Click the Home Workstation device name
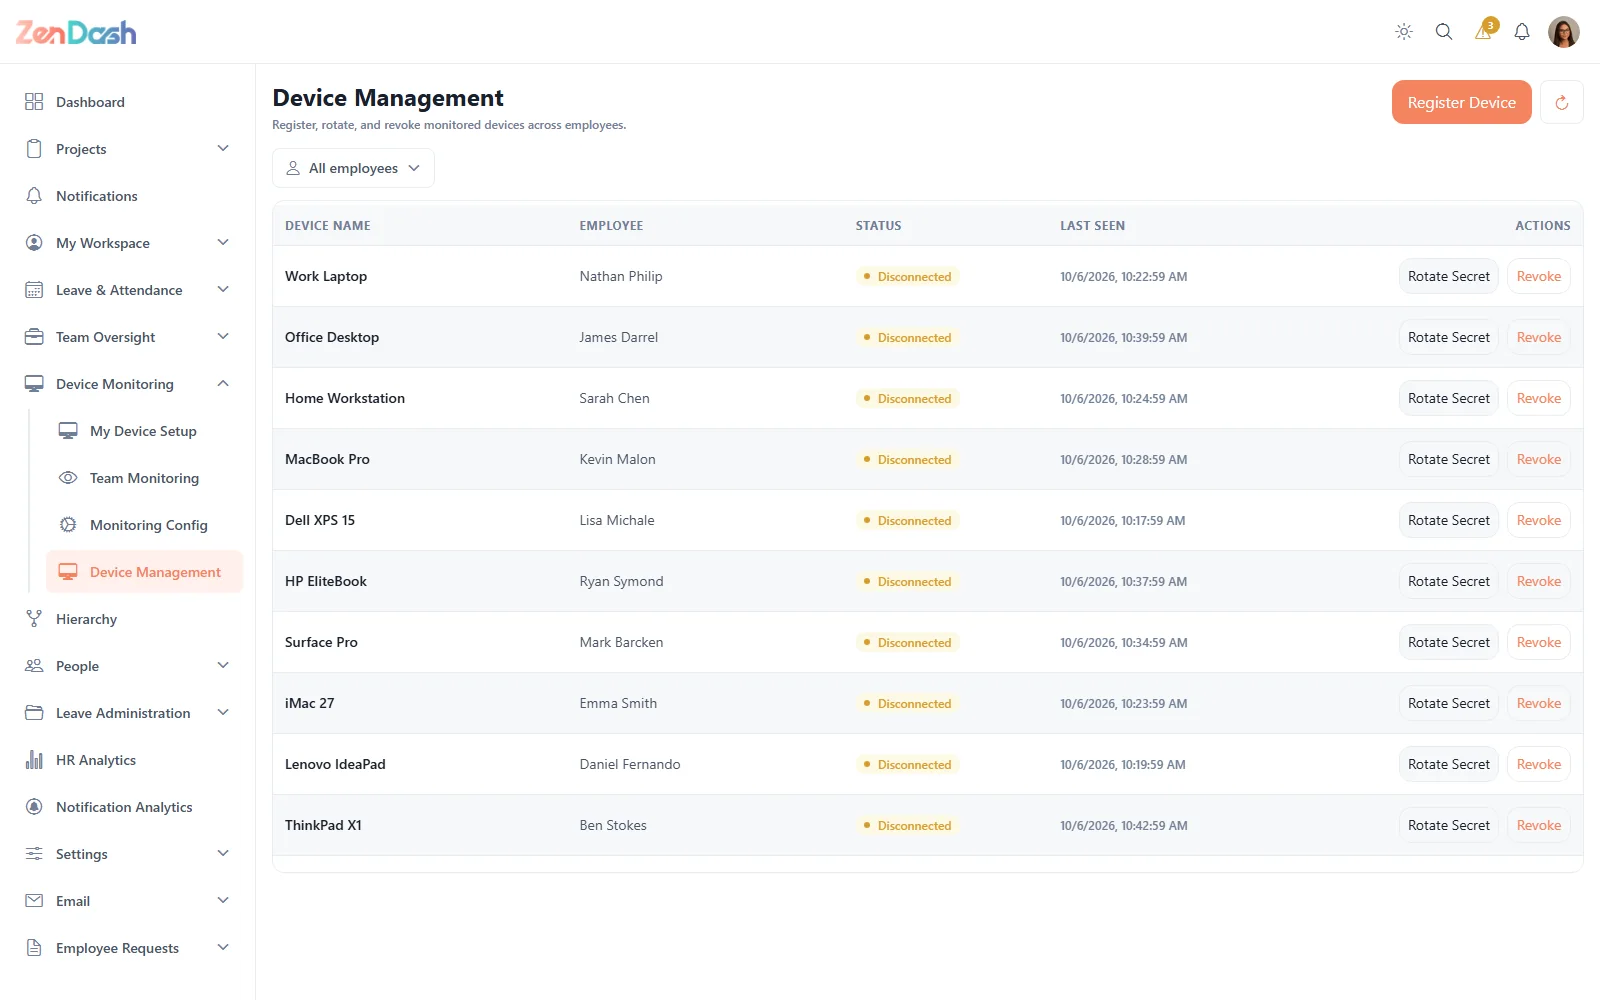 (345, 398)
